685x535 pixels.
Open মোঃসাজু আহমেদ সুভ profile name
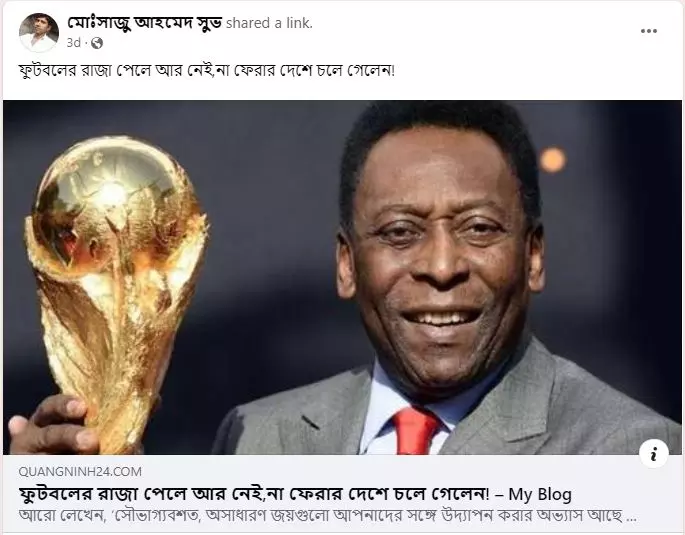(x=145, y=22)
